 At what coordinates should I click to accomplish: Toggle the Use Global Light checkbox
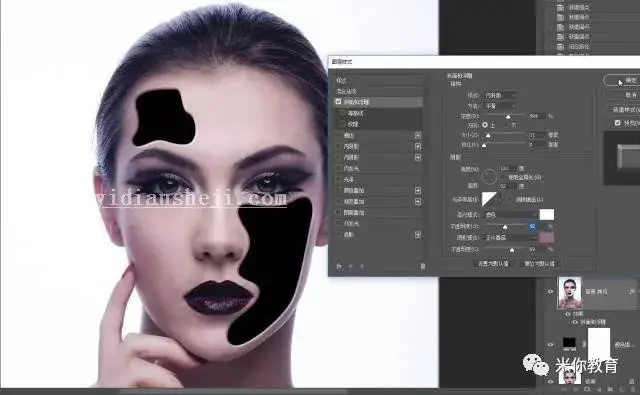coord(503,178)
